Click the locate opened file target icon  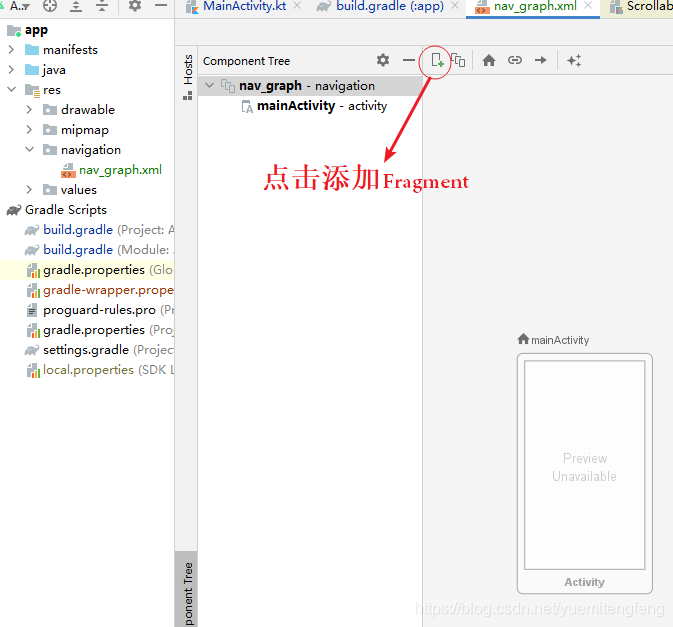click(50, 6)
